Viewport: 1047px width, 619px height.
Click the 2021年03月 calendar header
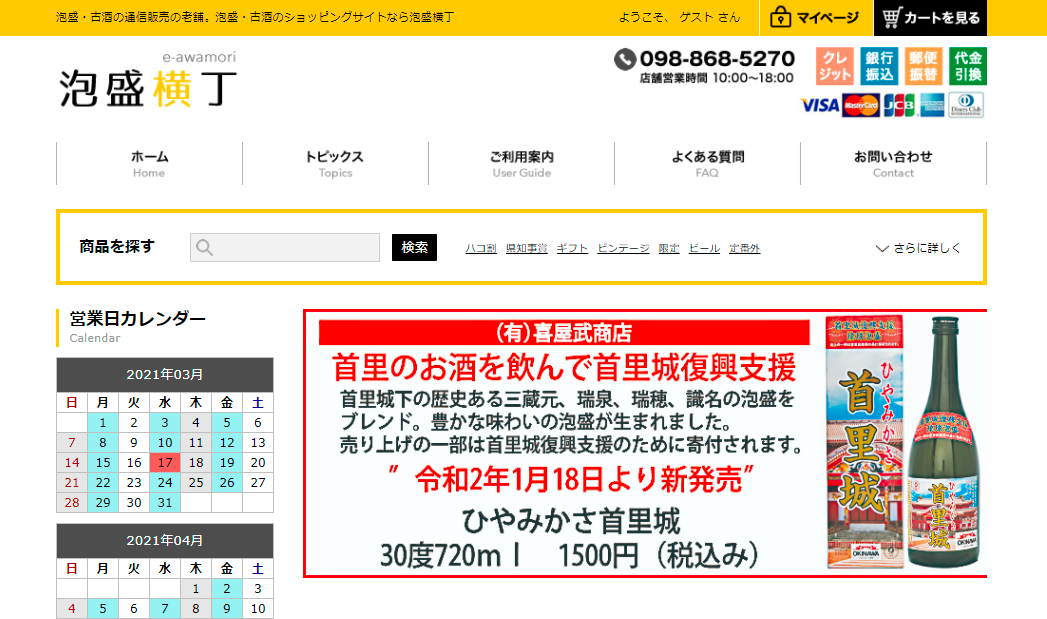(165, 375)
